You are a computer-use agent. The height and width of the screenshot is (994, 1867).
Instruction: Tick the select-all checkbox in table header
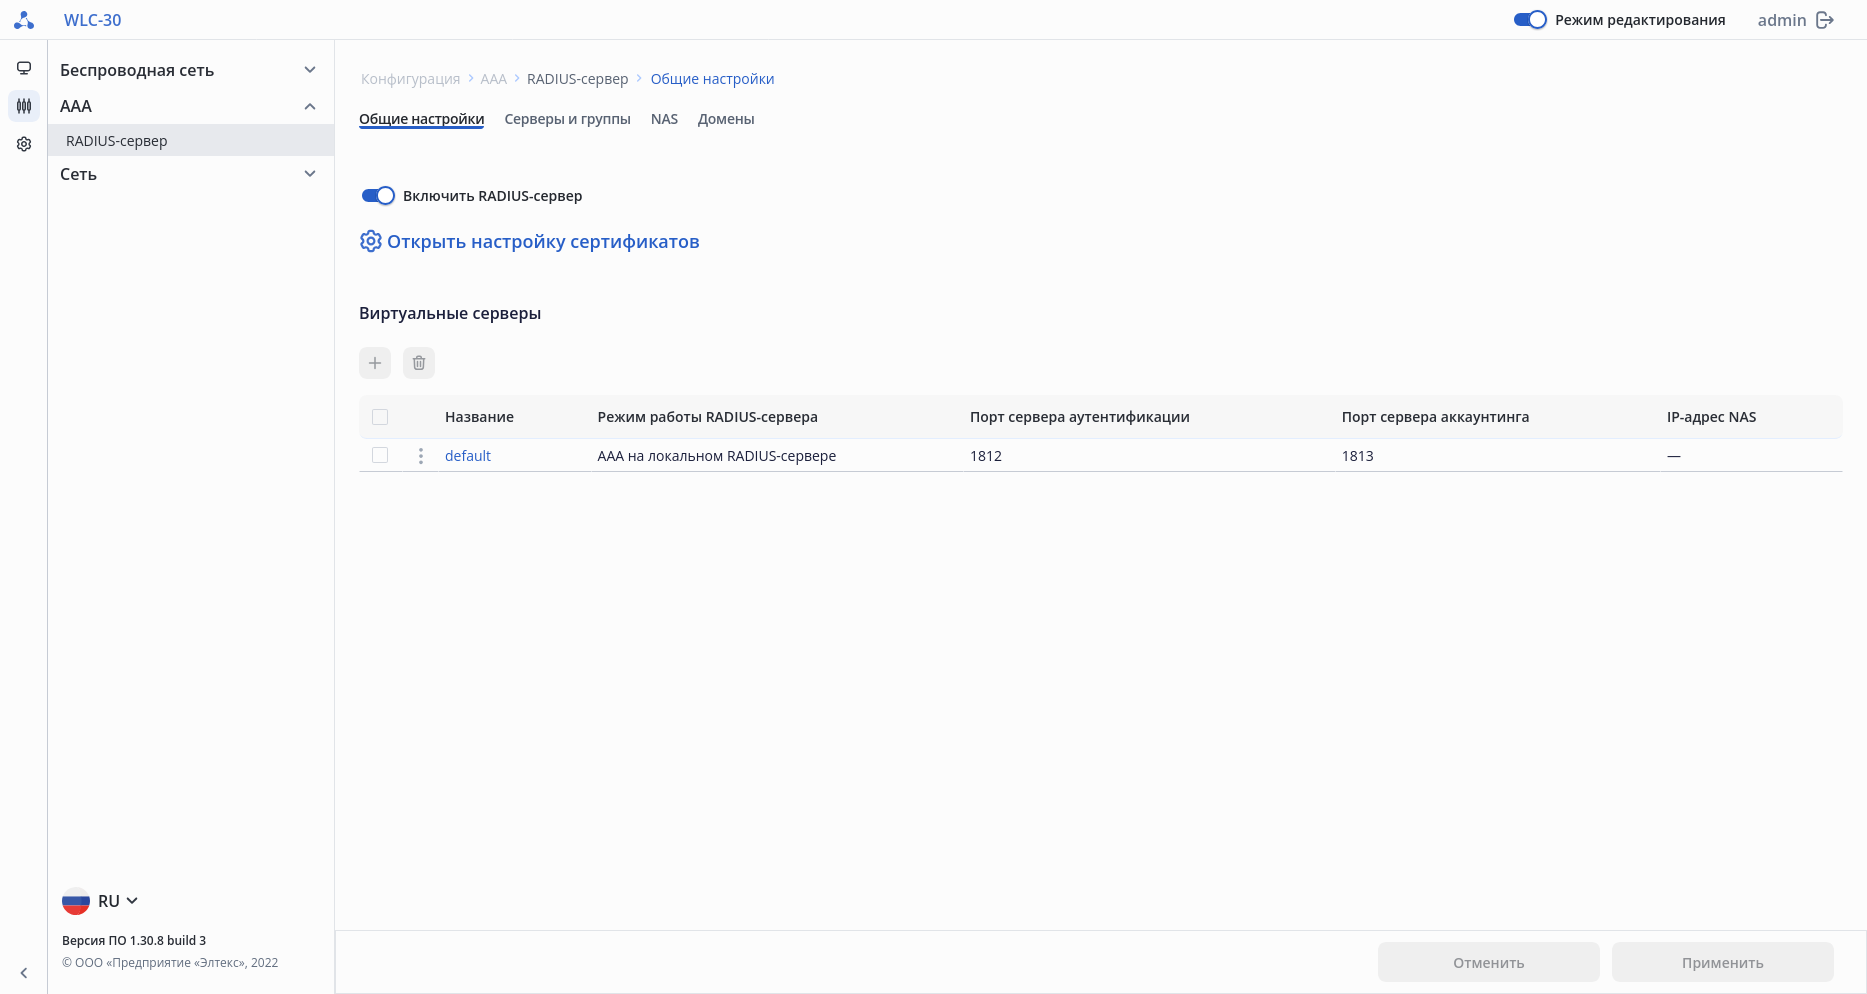[380, 417]
